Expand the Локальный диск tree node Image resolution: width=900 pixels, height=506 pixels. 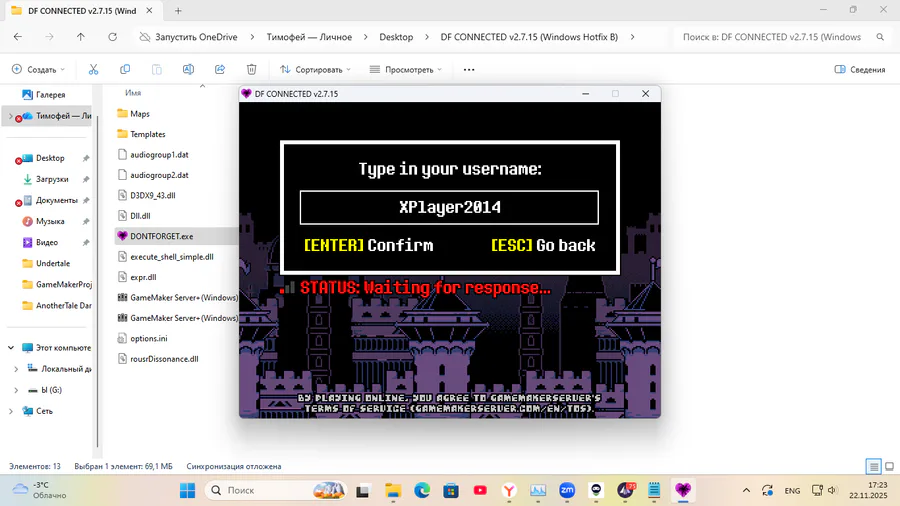(x=16, y=369)
